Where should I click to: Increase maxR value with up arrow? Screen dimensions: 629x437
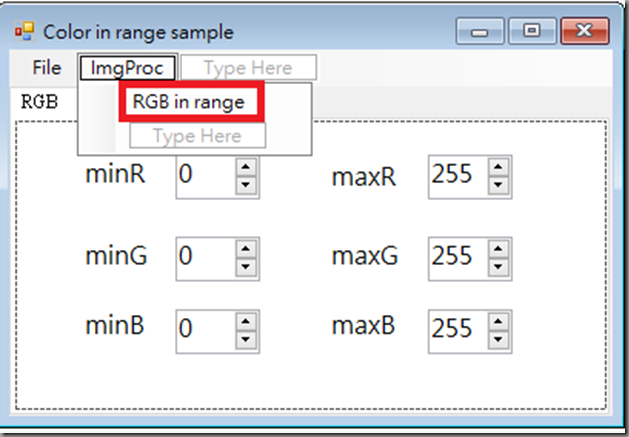pyautogui.click(x=499, y=167)
